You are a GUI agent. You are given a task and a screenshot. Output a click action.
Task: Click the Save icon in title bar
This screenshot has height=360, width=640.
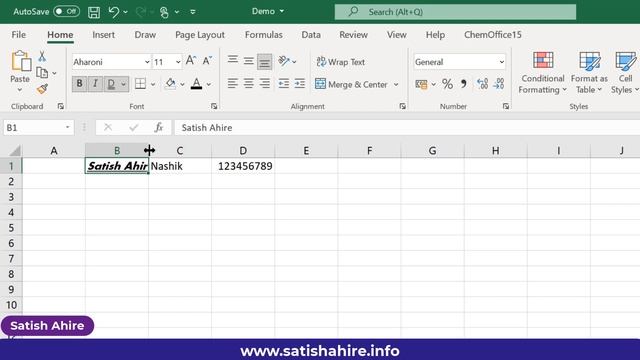point(94,12)
